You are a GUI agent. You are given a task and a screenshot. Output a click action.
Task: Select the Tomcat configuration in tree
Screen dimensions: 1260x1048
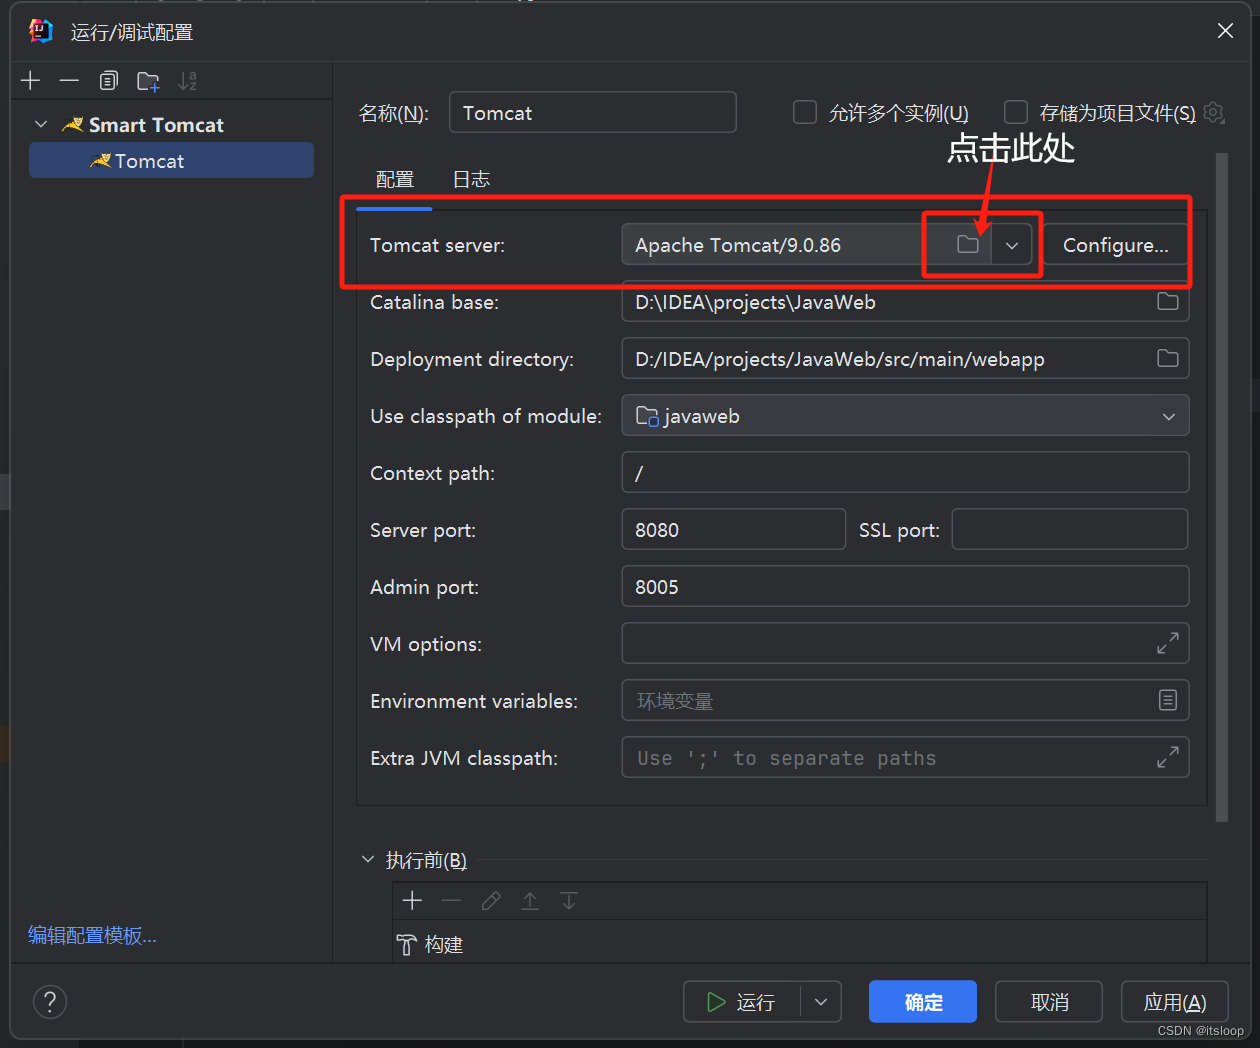coord(171,160)
